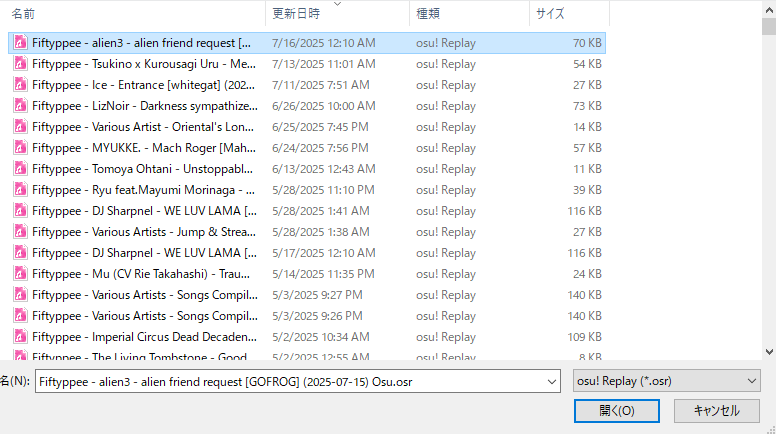776x434 pixels.
Task: Click the file icon for MYUKKE. - Mach Roger
Action: (20, 148)
